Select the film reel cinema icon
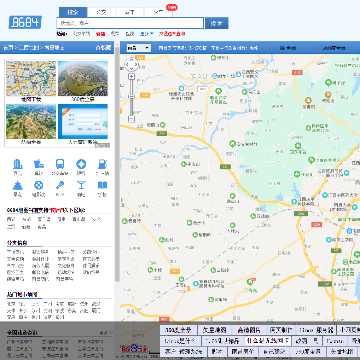The image size is (360, 360). point(39,185)
